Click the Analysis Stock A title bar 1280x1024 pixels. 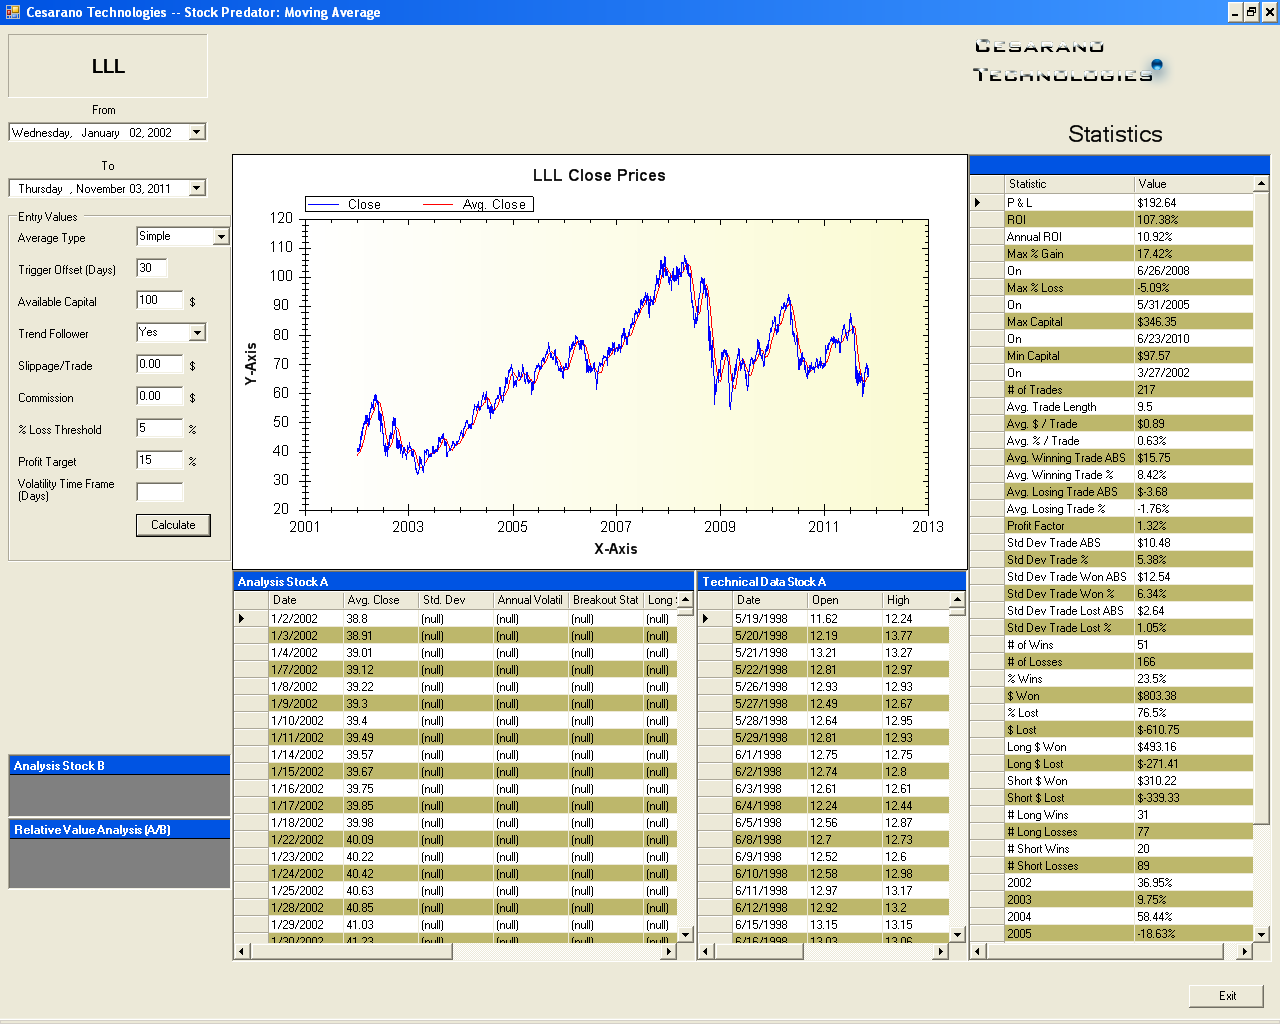464,581
